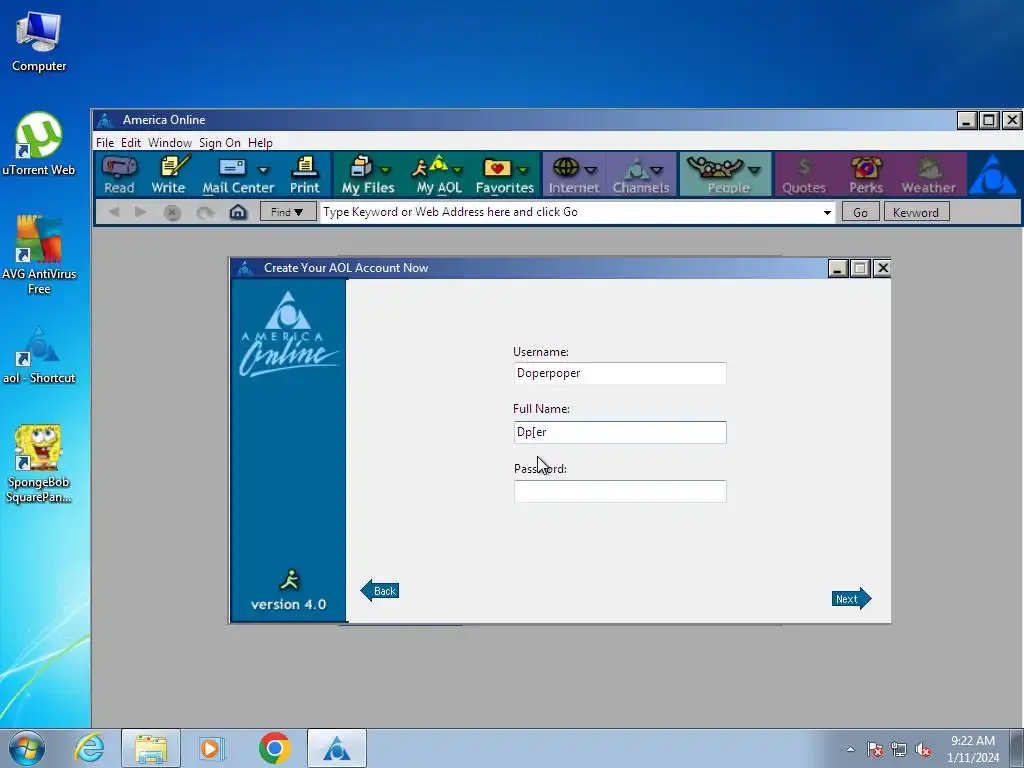Click the taskbar clock showing 9:22 AM

pyautogui.click(x=972, y=749)
